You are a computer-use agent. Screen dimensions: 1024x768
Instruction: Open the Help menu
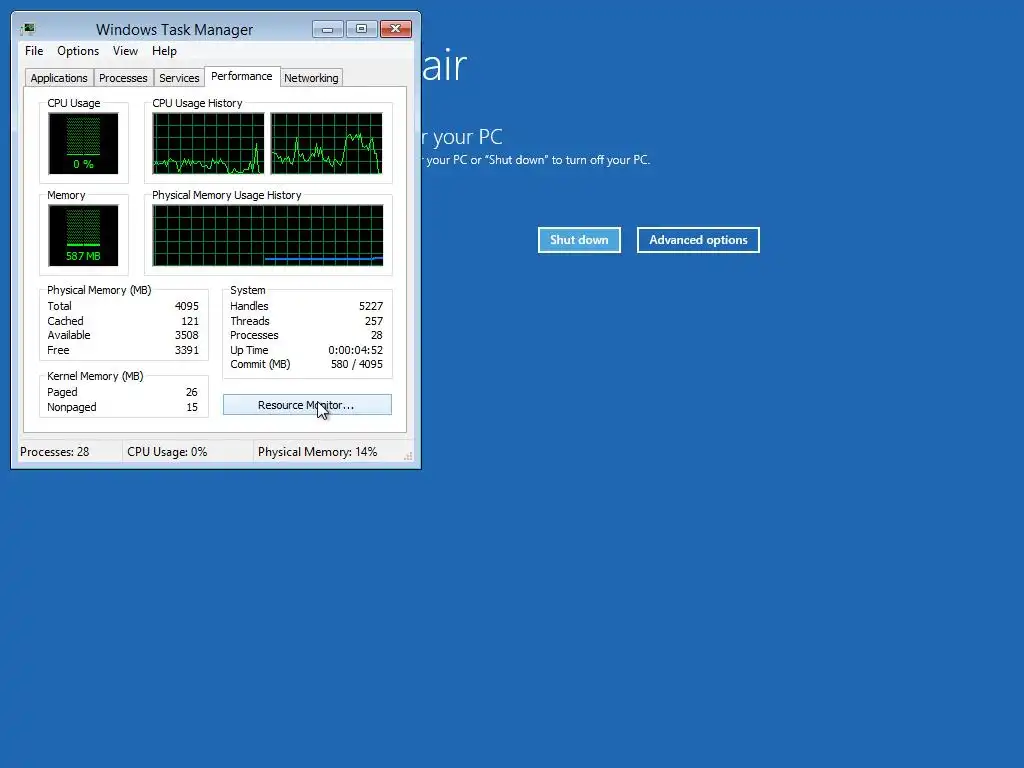point(164,51)
